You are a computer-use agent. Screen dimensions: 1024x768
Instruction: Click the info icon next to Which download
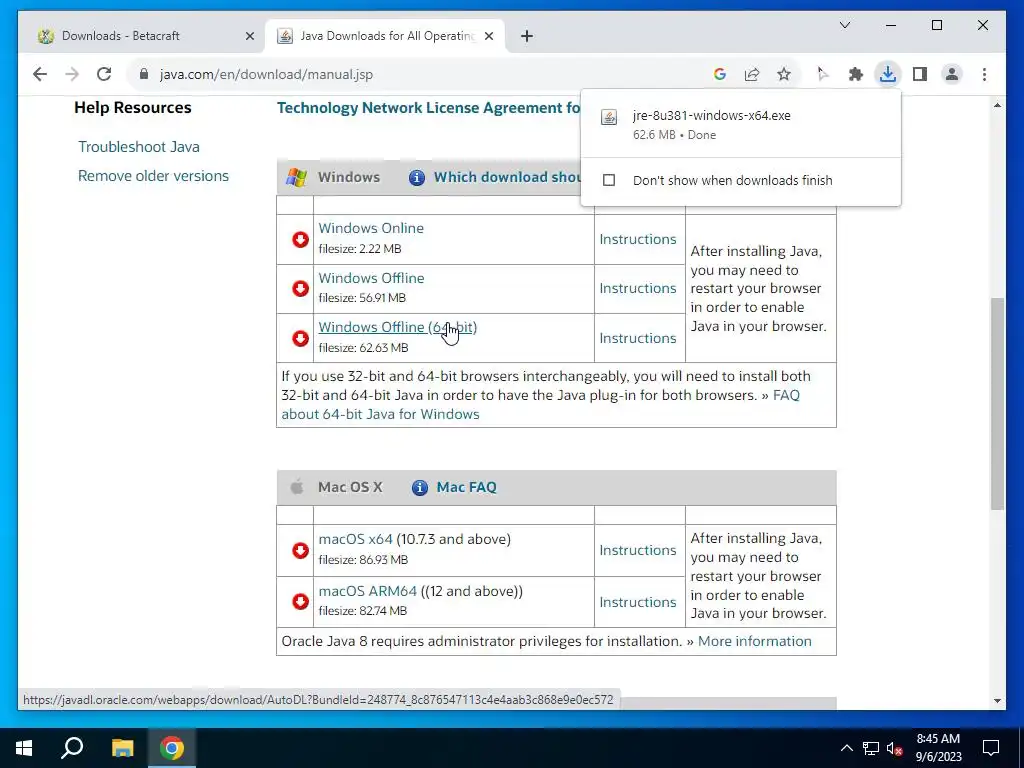[417, 177]
